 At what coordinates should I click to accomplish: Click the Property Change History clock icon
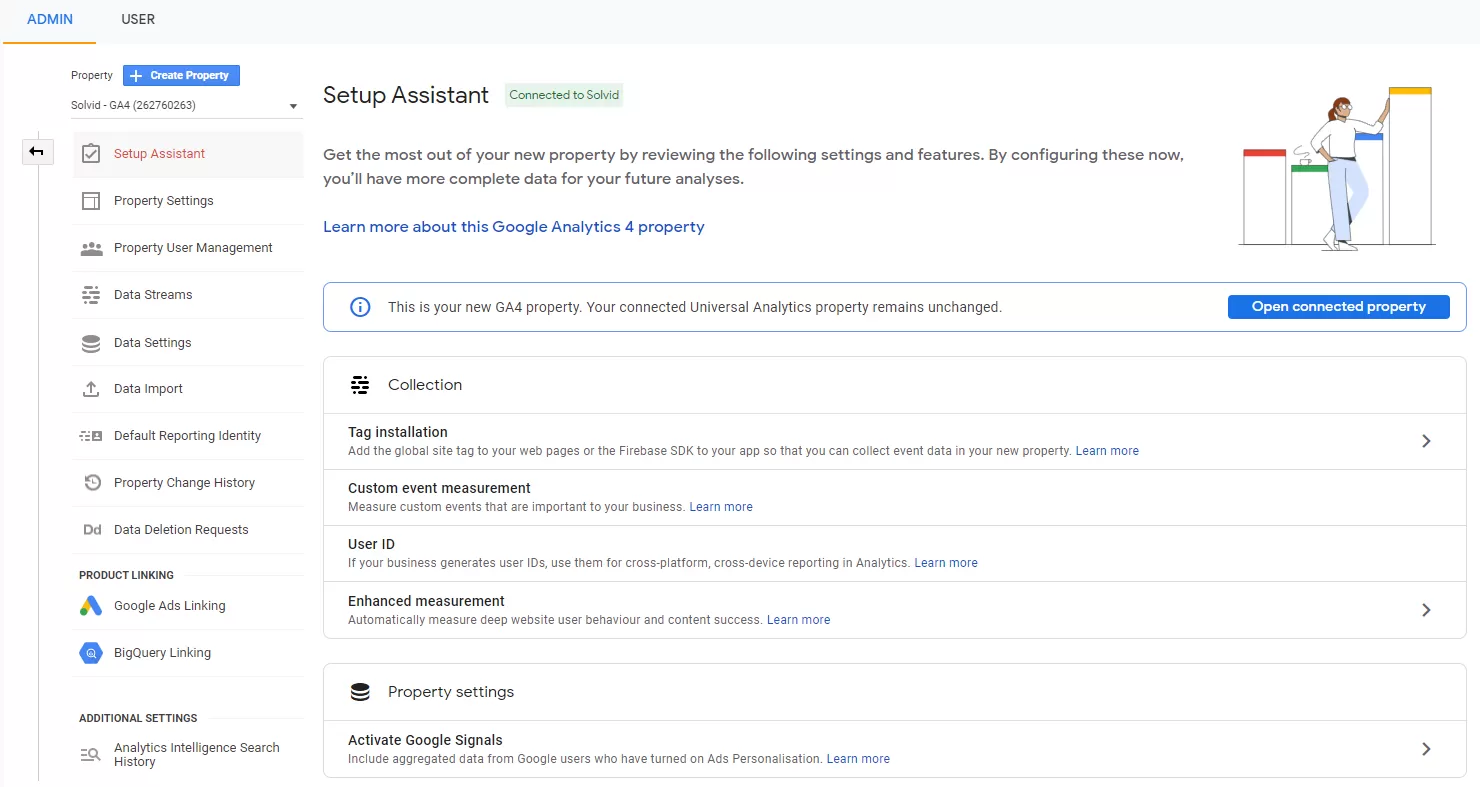coord(91,482)
